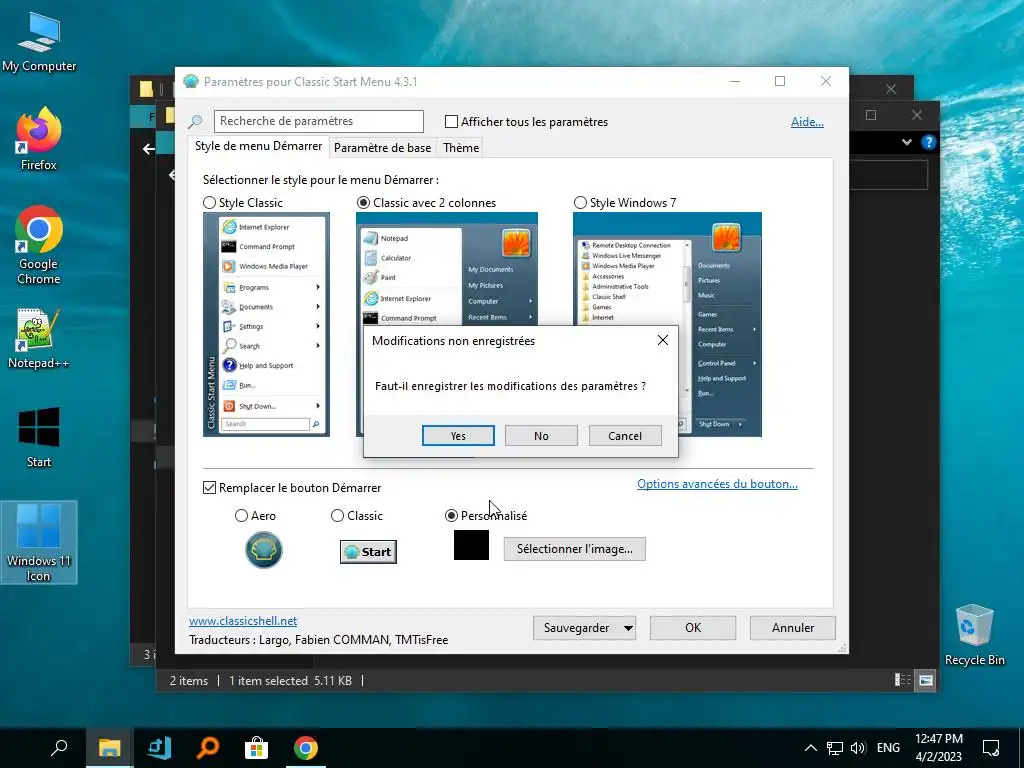Open the My Computer desktop icon
Viewport: 1024px width, 768px height.
coord(39,42)
